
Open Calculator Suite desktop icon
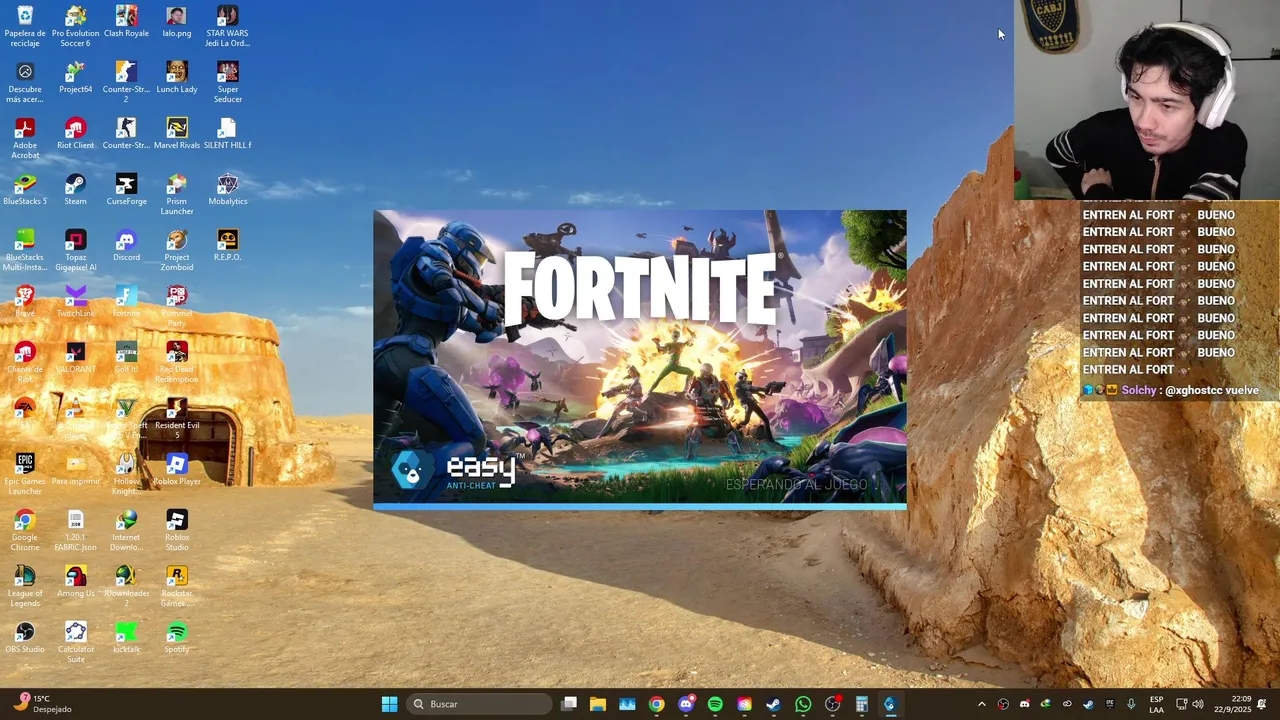point(75,642)
